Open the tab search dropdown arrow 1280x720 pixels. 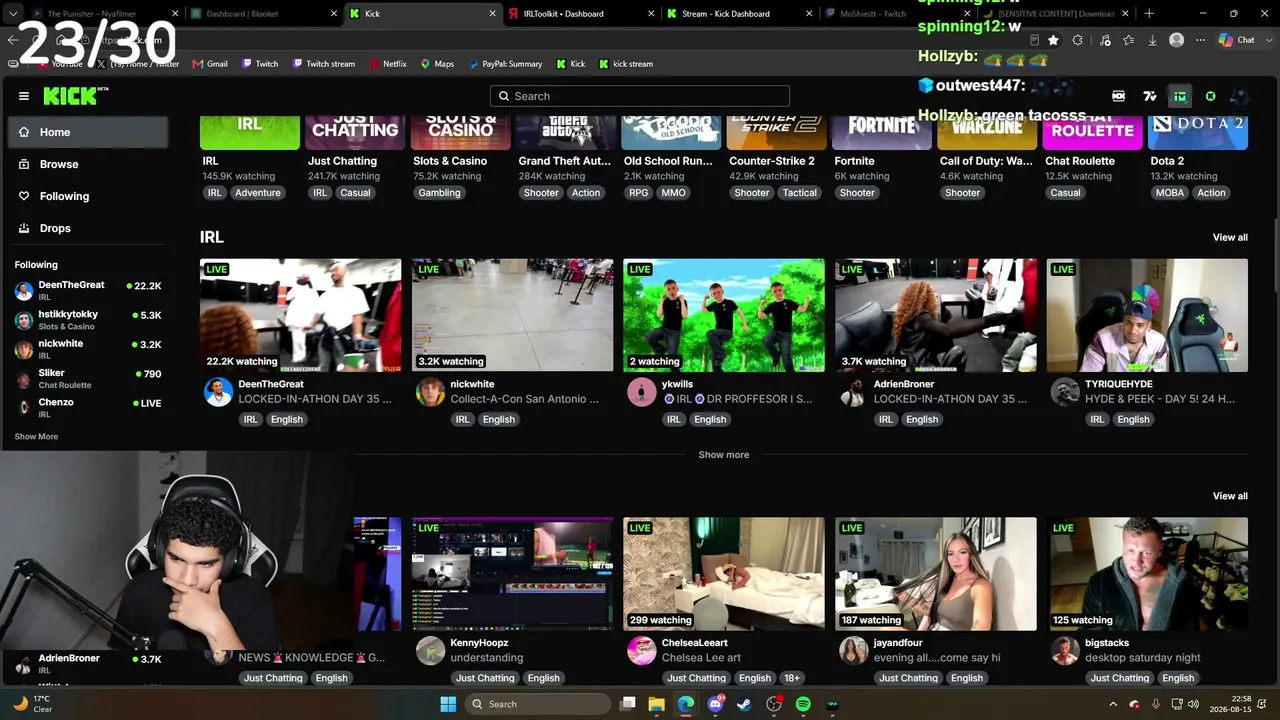13,14
